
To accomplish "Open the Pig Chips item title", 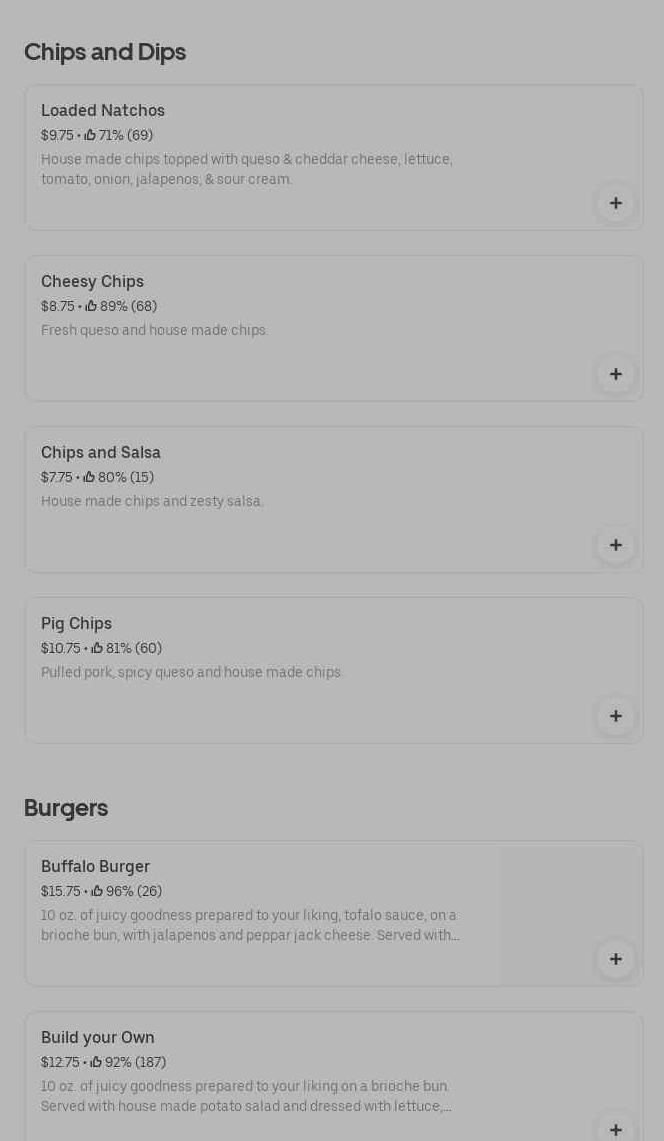I will click(76, 624).
